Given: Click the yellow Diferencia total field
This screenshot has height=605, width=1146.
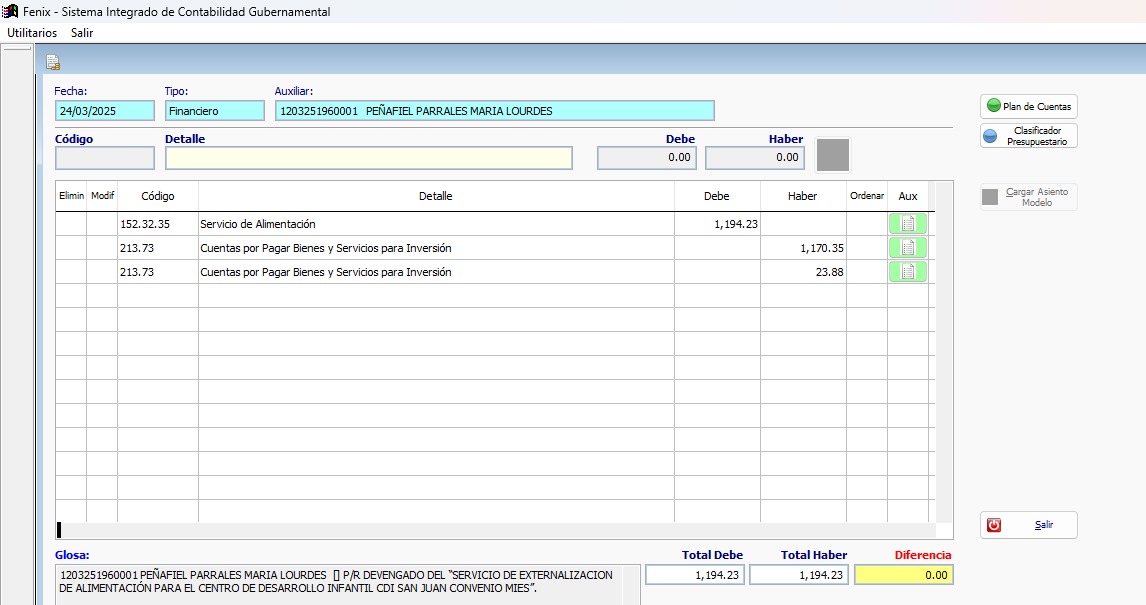Looking at the screenshot, I should point(904,575).
